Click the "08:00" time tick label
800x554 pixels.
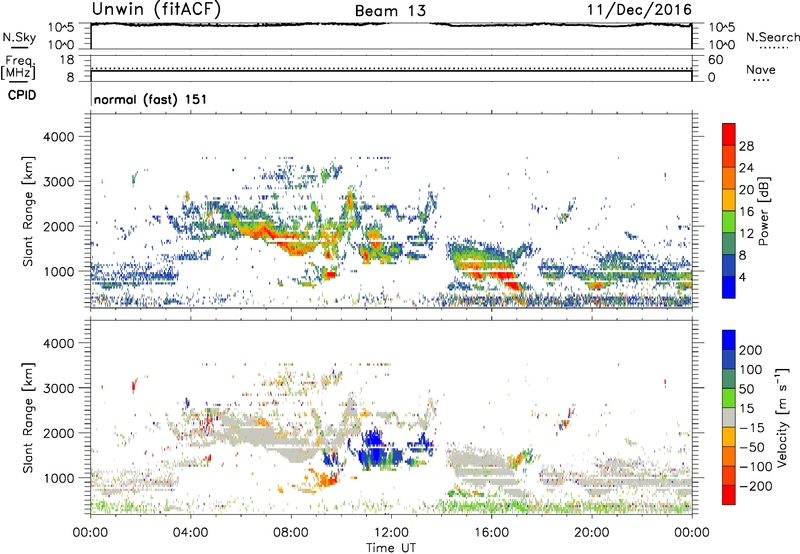[291, 533]
